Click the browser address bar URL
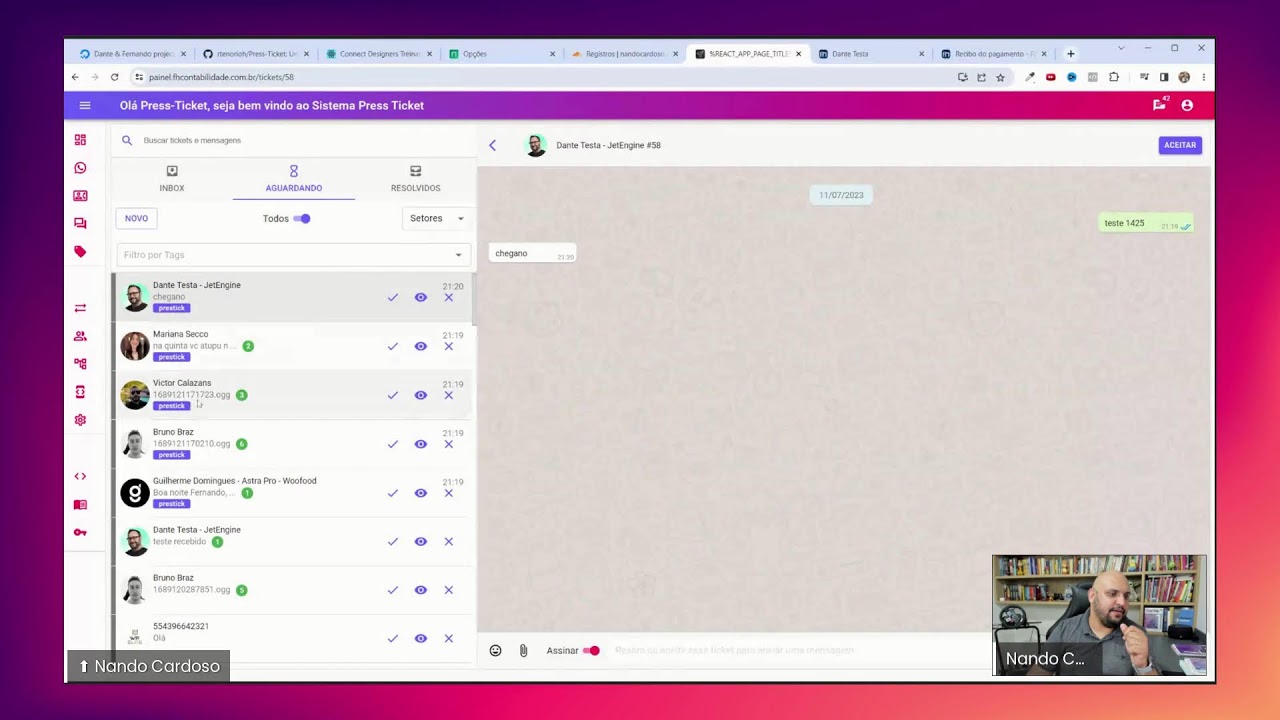 (x=220, y=77)
